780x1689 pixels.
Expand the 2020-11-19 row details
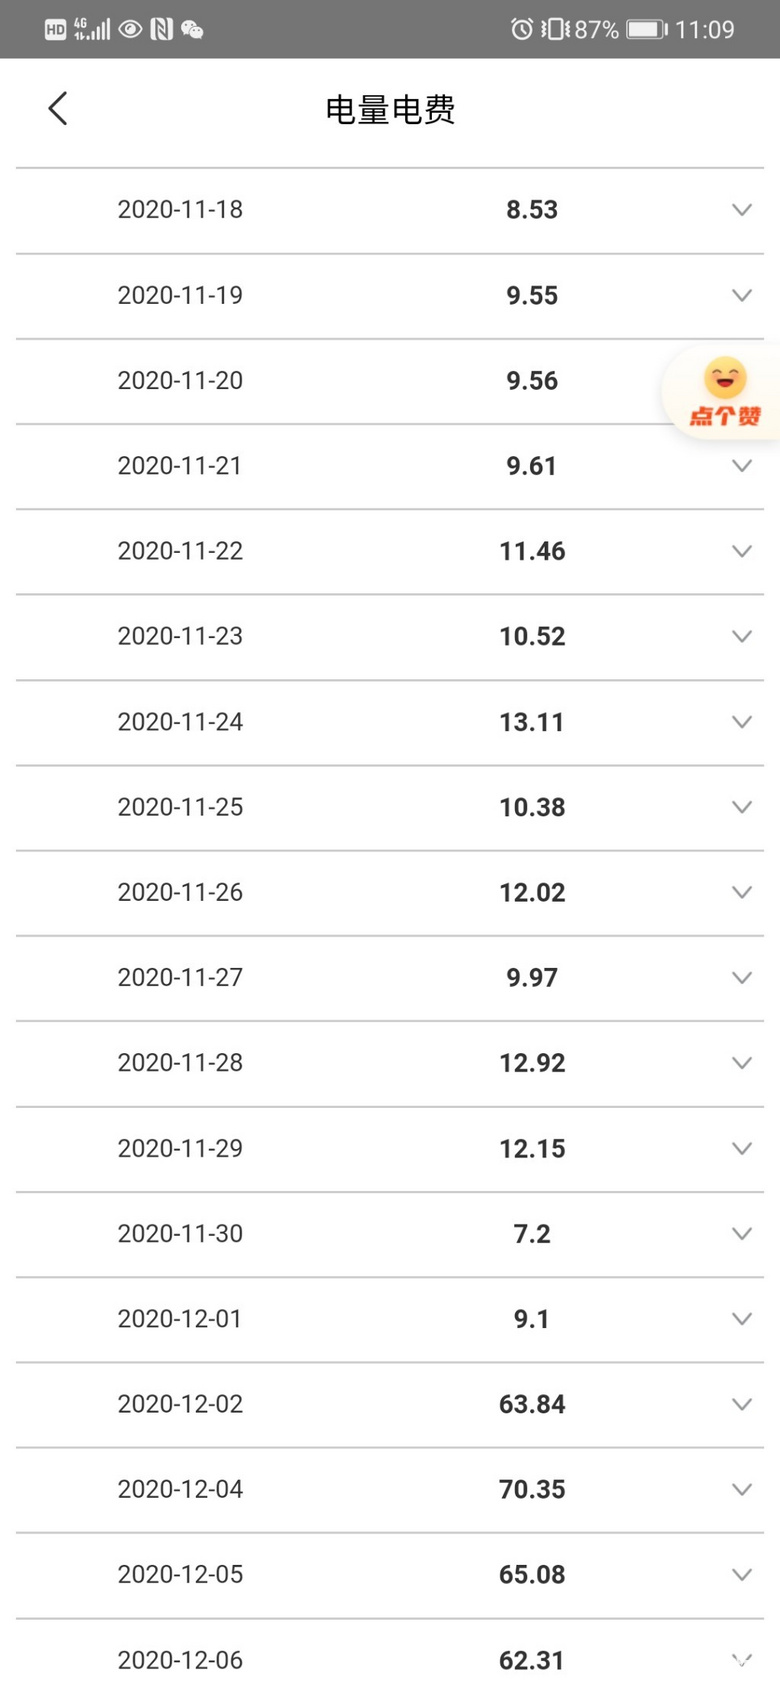741,295
